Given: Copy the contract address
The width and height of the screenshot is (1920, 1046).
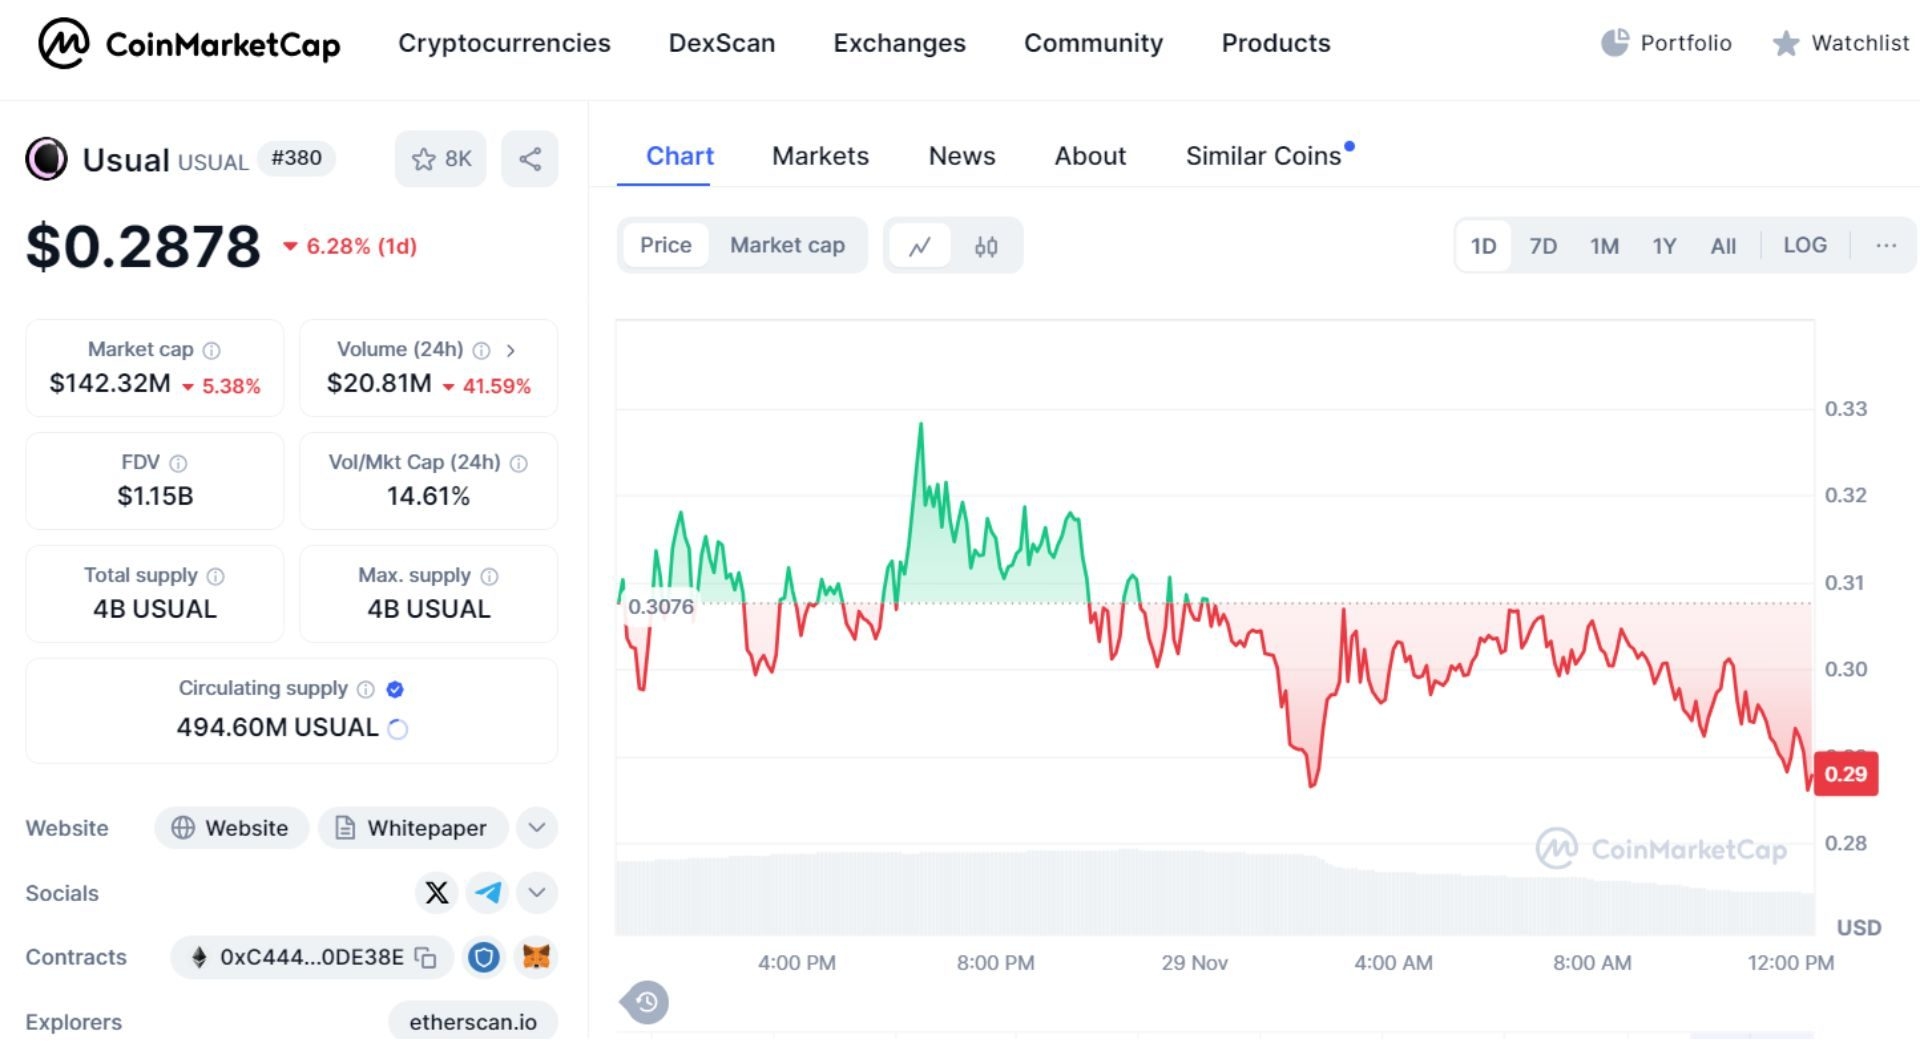Looking at the screenshot, I should [426, 958].
